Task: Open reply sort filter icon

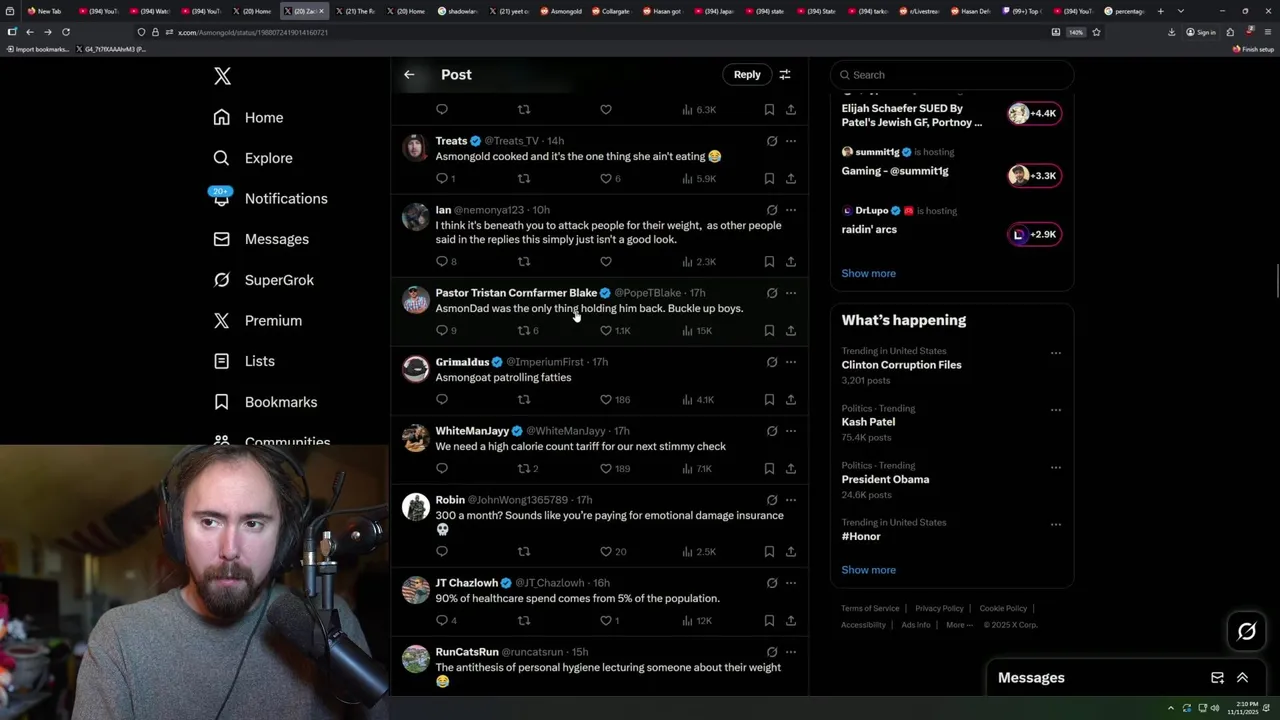Action: [785, 74]
